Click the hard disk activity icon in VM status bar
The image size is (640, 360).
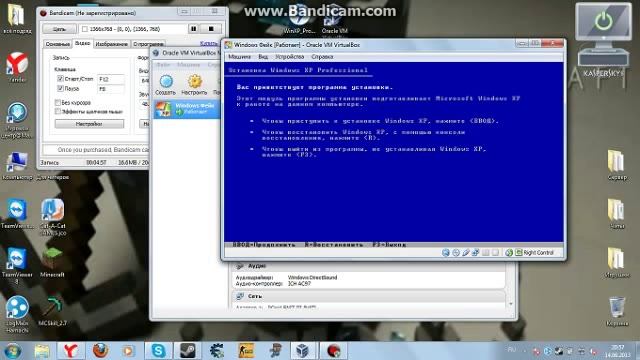446,253
